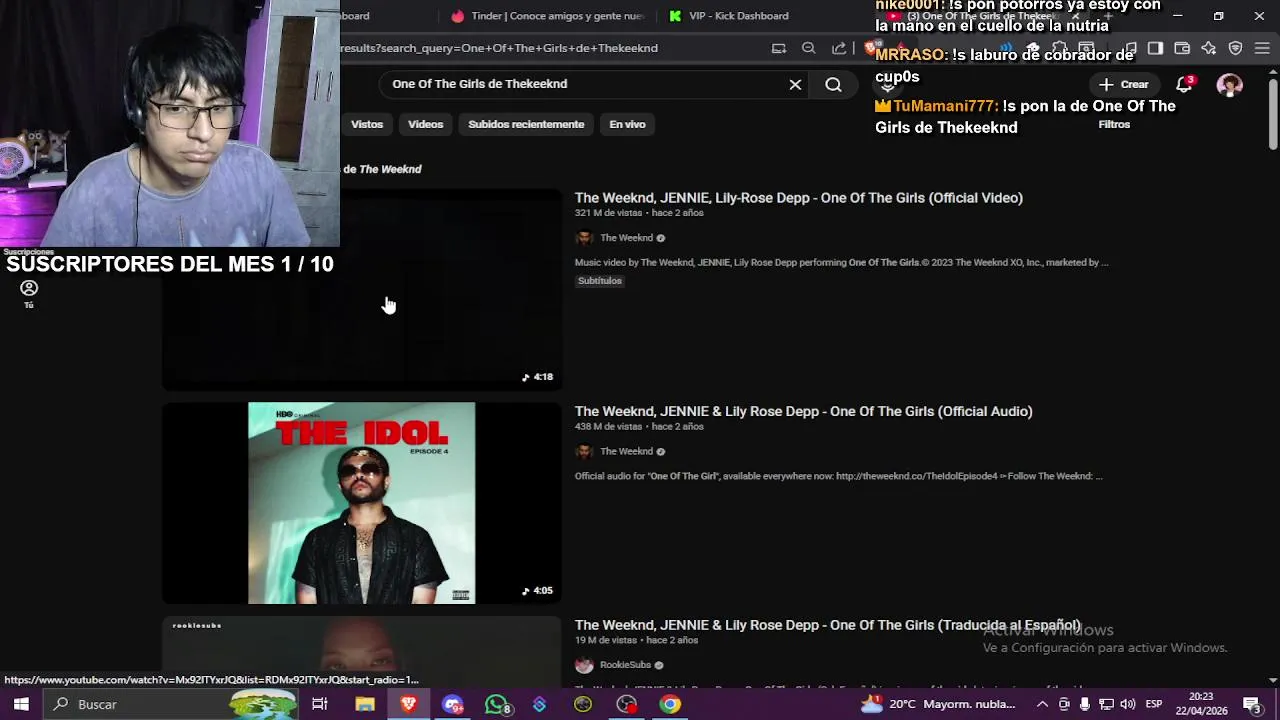Open the Windows Start menu

(21, 704)
